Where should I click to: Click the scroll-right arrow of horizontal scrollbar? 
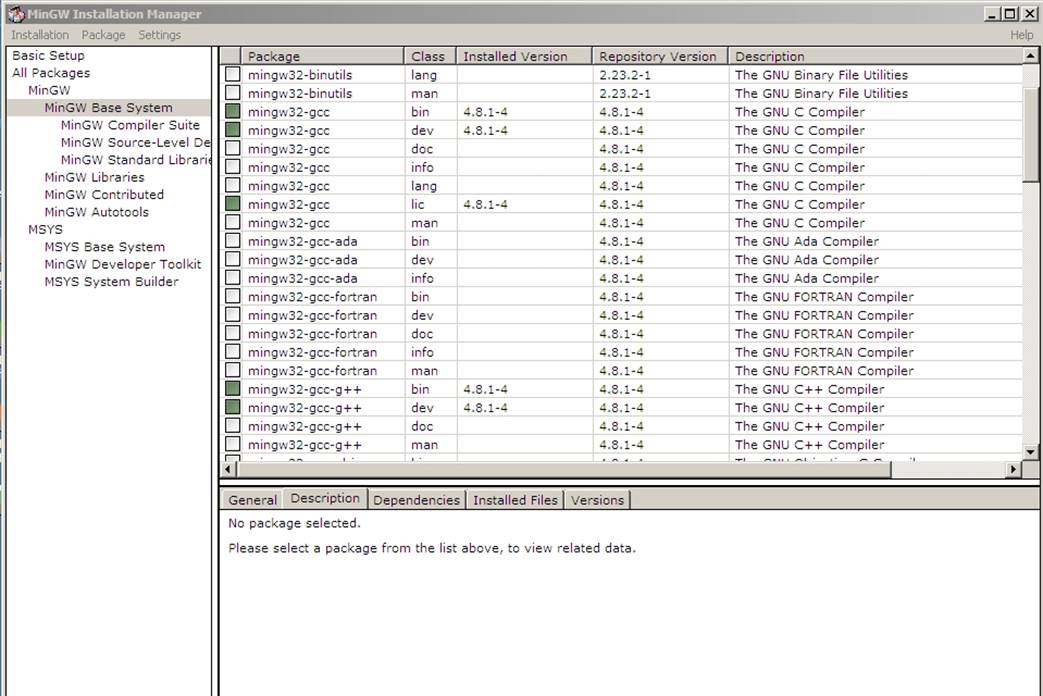1014,469
